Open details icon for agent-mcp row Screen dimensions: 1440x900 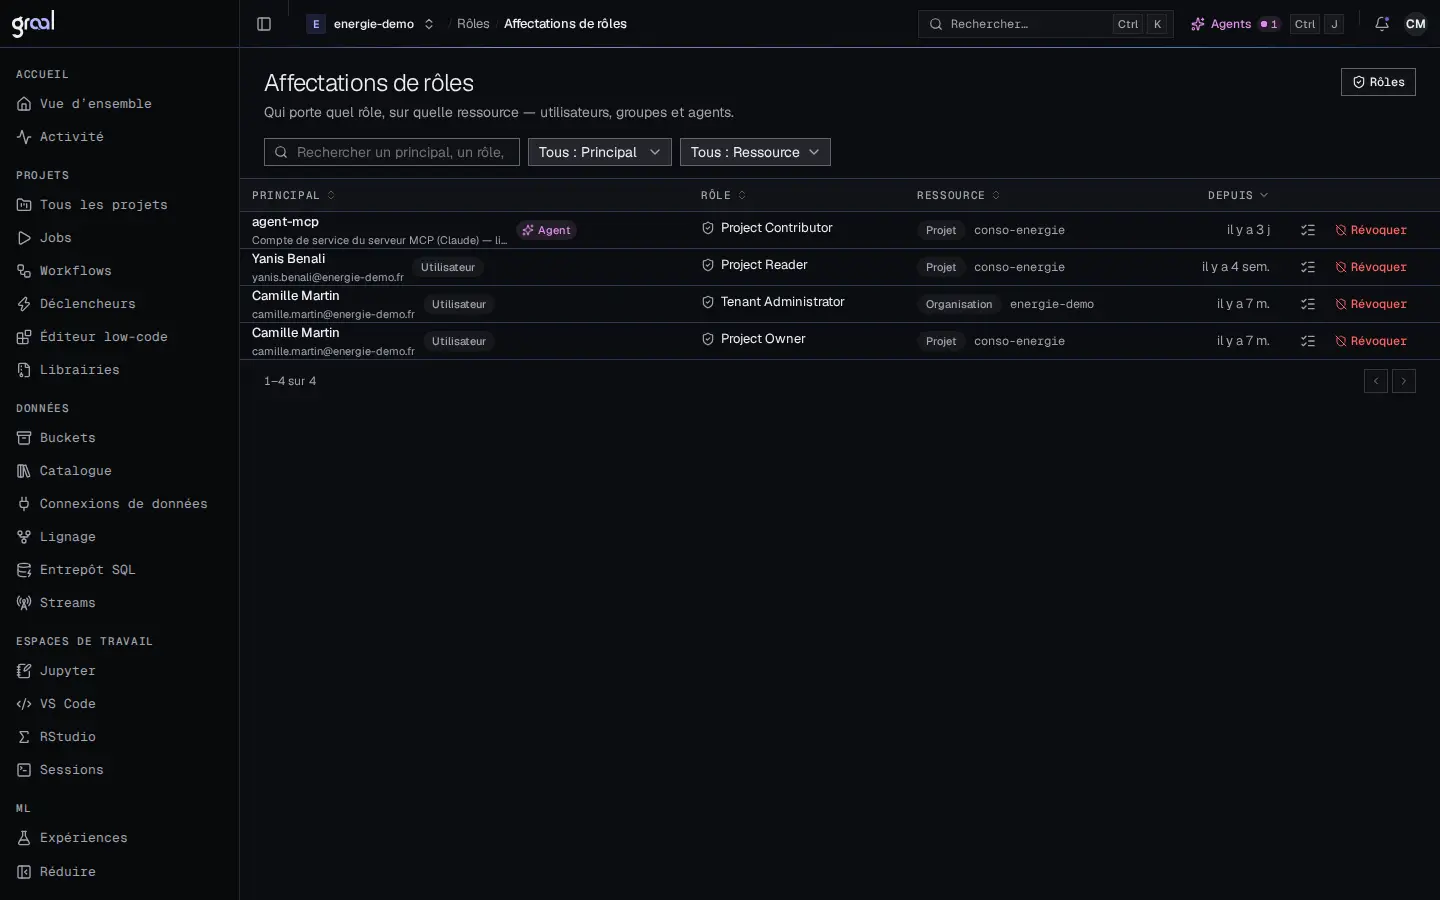coord(1307,230)
